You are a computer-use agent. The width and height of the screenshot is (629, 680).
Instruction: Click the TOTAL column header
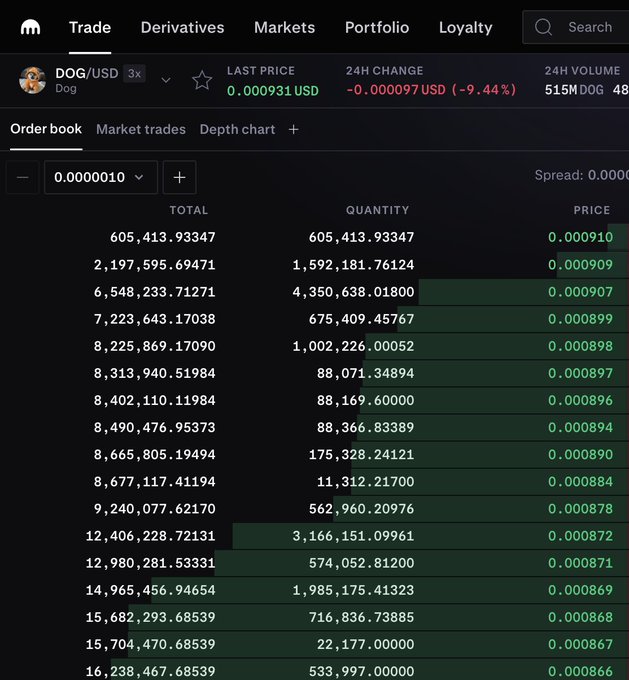coord(189,210)
